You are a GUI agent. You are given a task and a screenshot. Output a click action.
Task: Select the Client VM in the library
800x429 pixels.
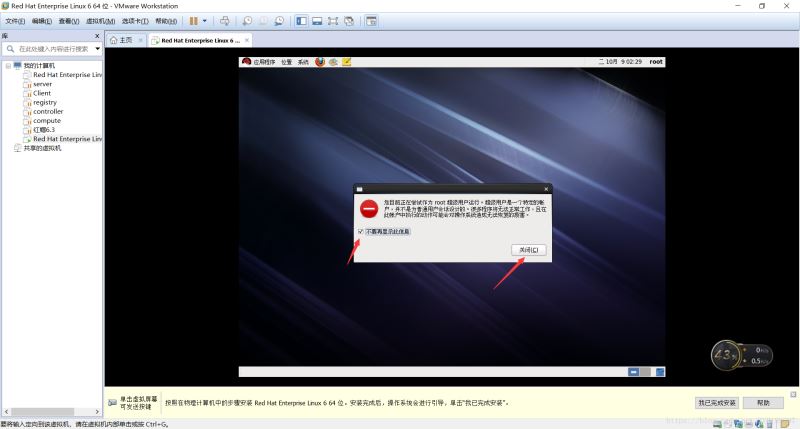click(x=42, y=93)
